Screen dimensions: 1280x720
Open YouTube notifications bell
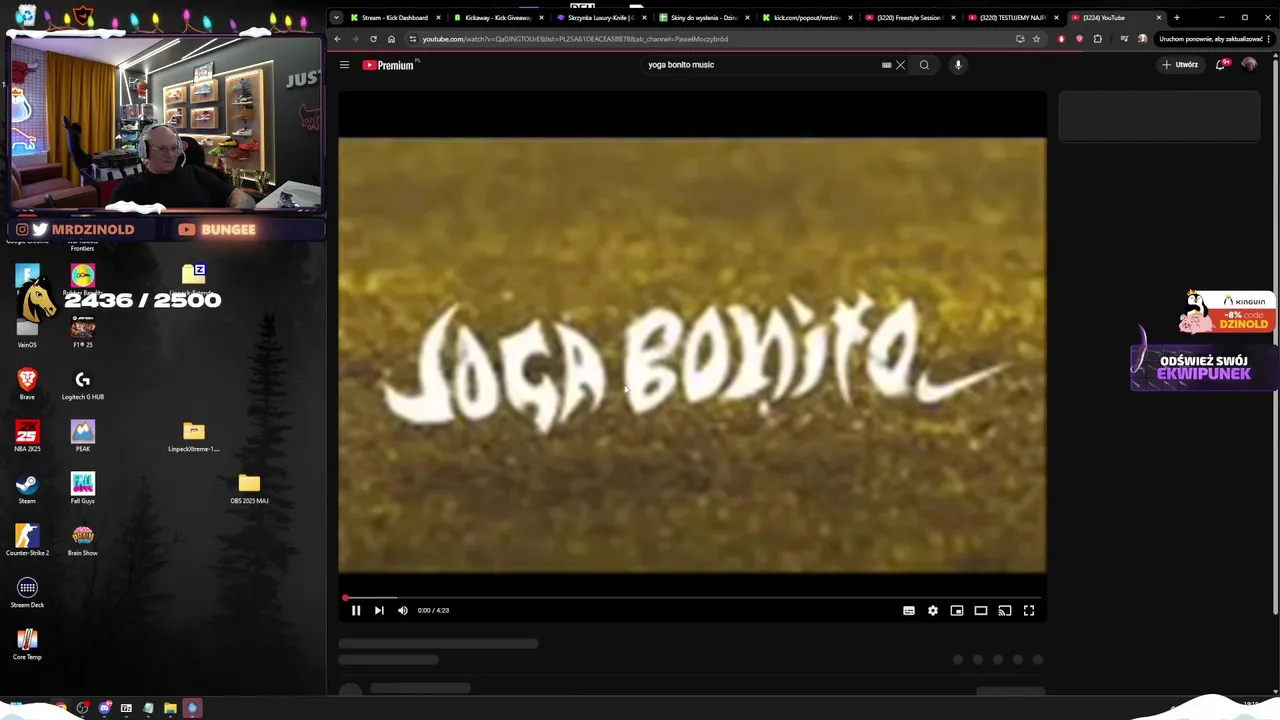[1220, 65]
